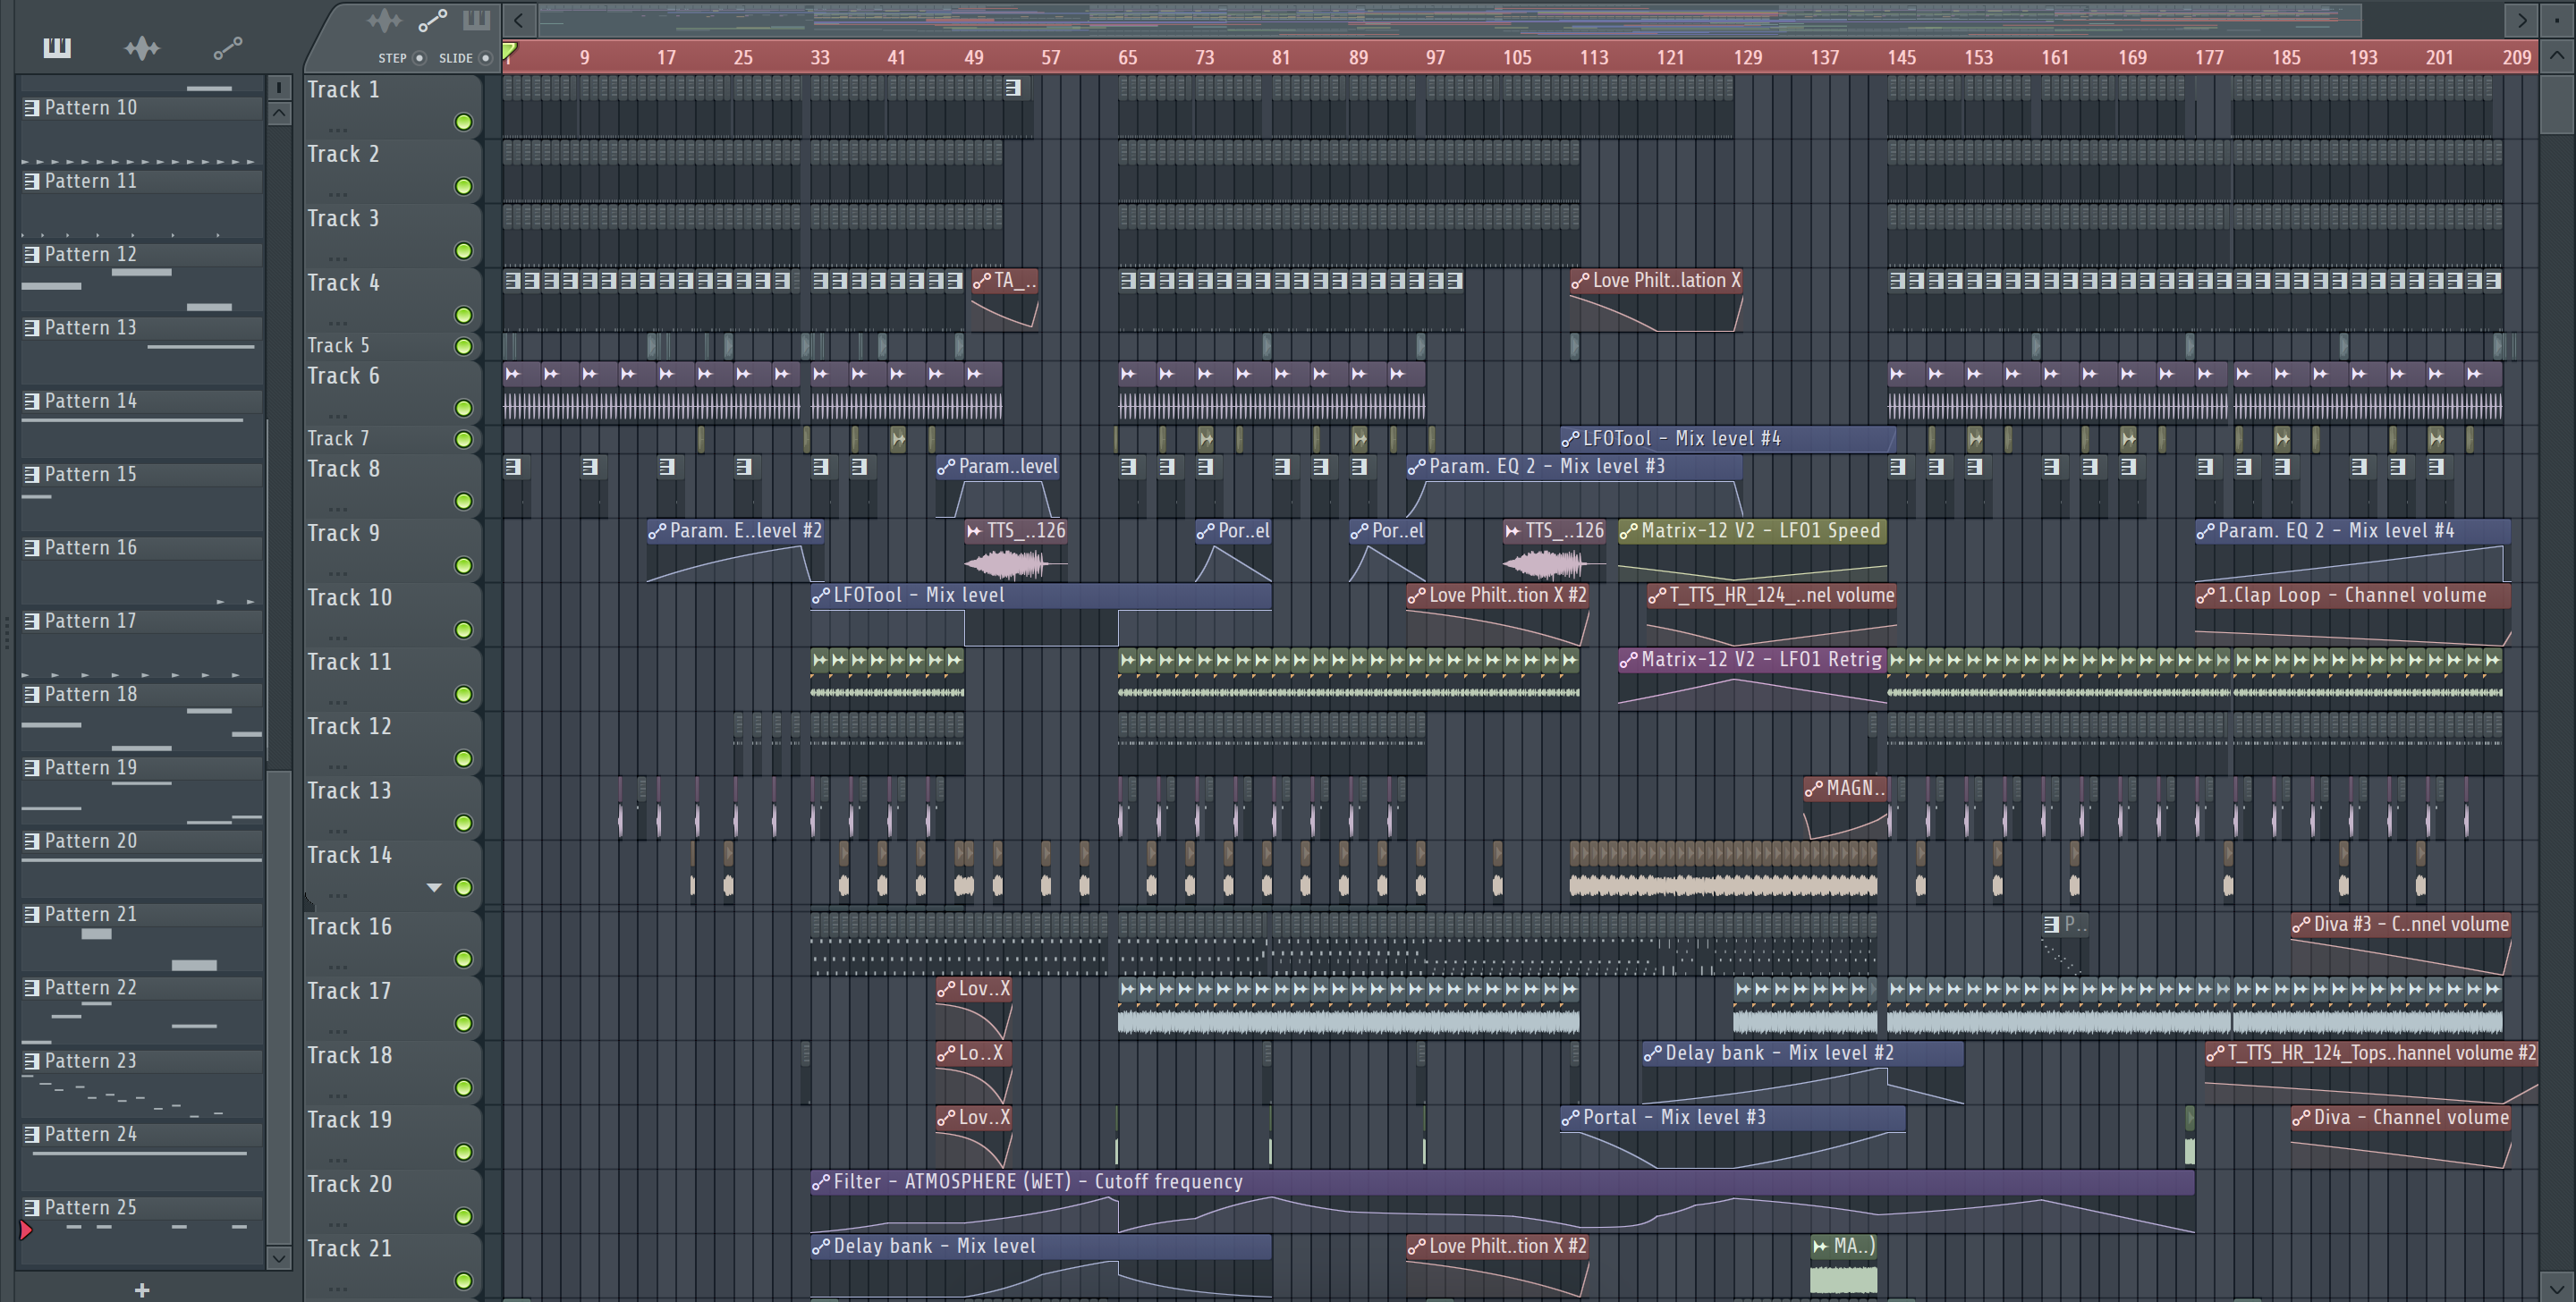Select Pattern 25 in the picker
The width and height of the screenshot is (2576, 1302).
coord(142,1207)
